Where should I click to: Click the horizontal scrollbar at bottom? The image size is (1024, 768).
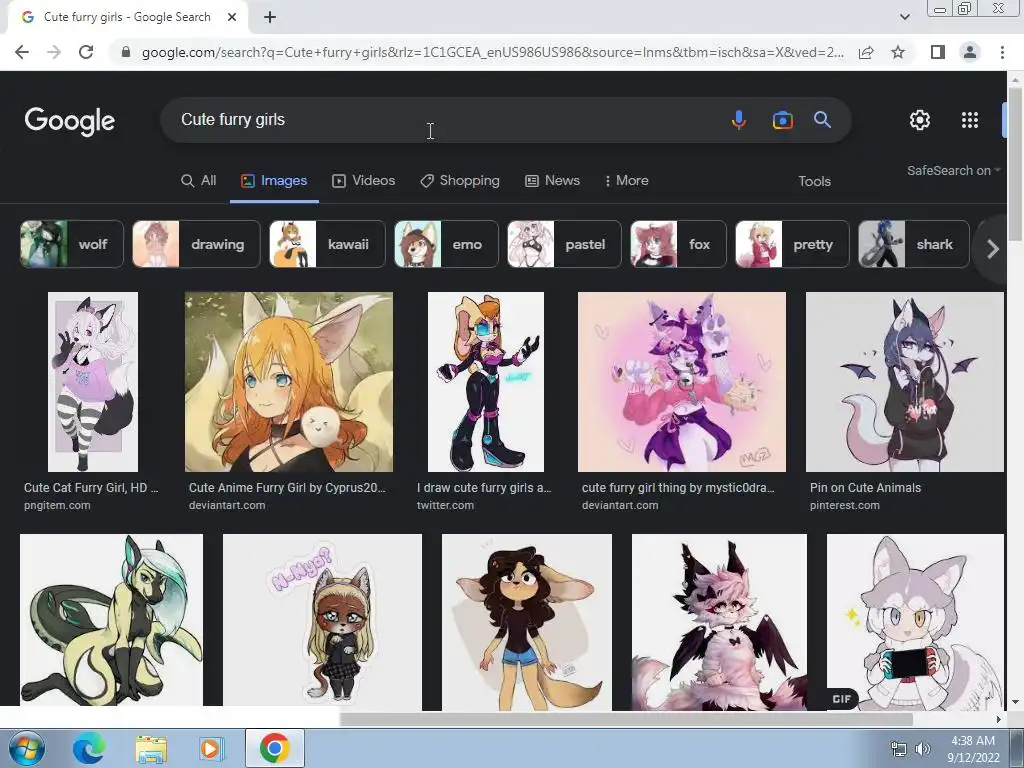[626, 719]
